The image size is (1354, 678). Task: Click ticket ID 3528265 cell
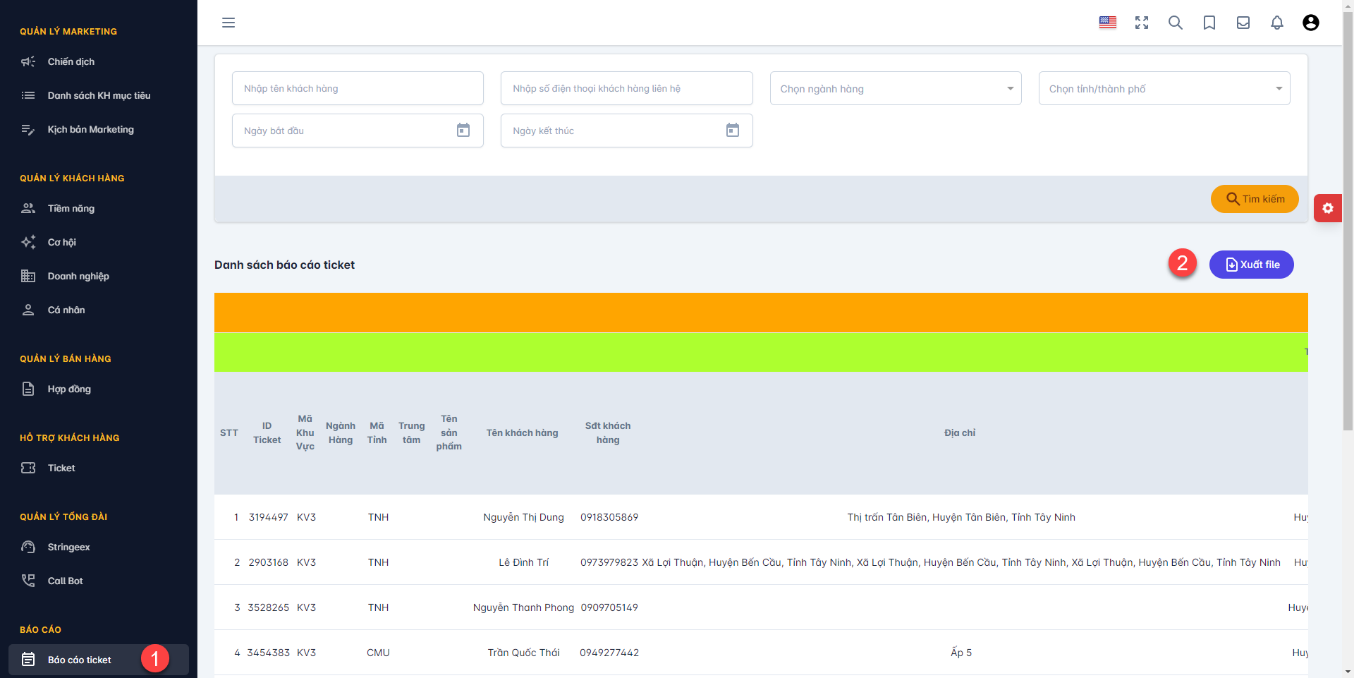(x=268, y=608)
